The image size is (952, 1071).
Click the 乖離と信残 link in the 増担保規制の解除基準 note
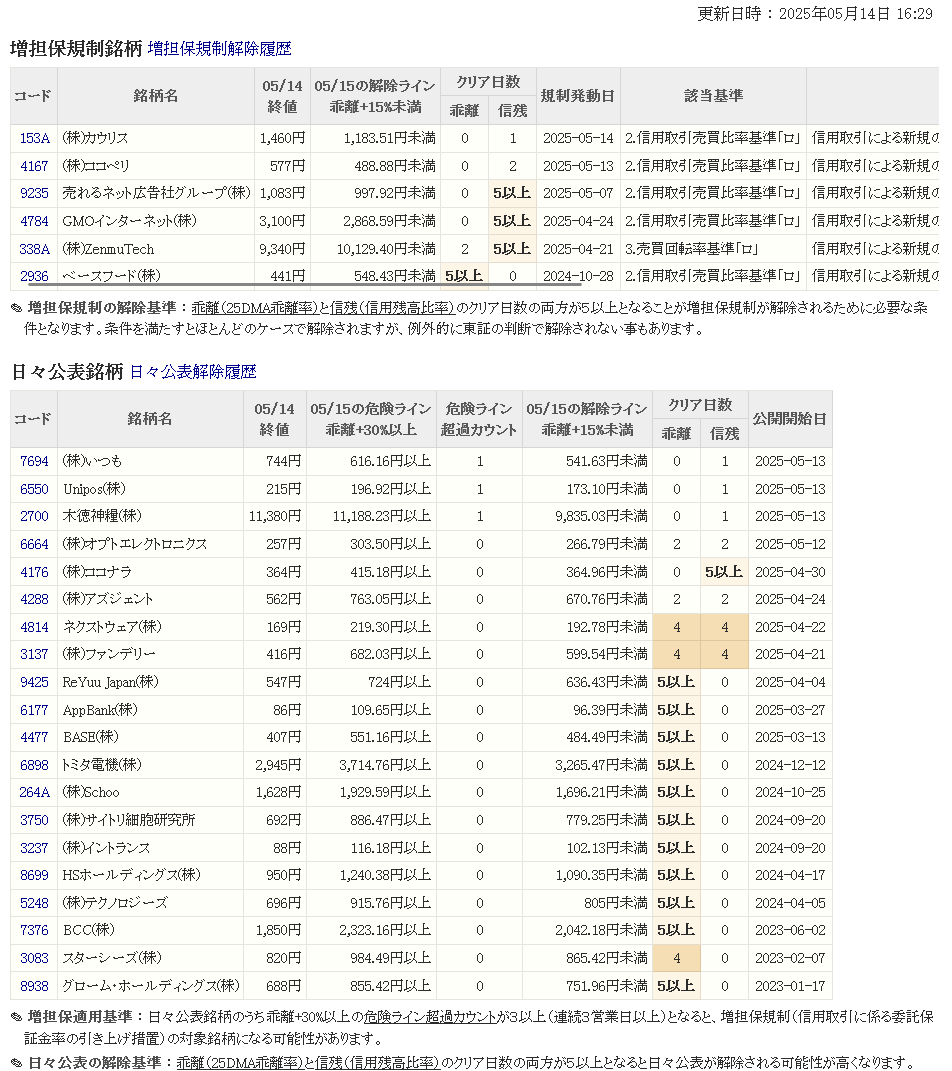pyautogui.click(x=323, y=308)
